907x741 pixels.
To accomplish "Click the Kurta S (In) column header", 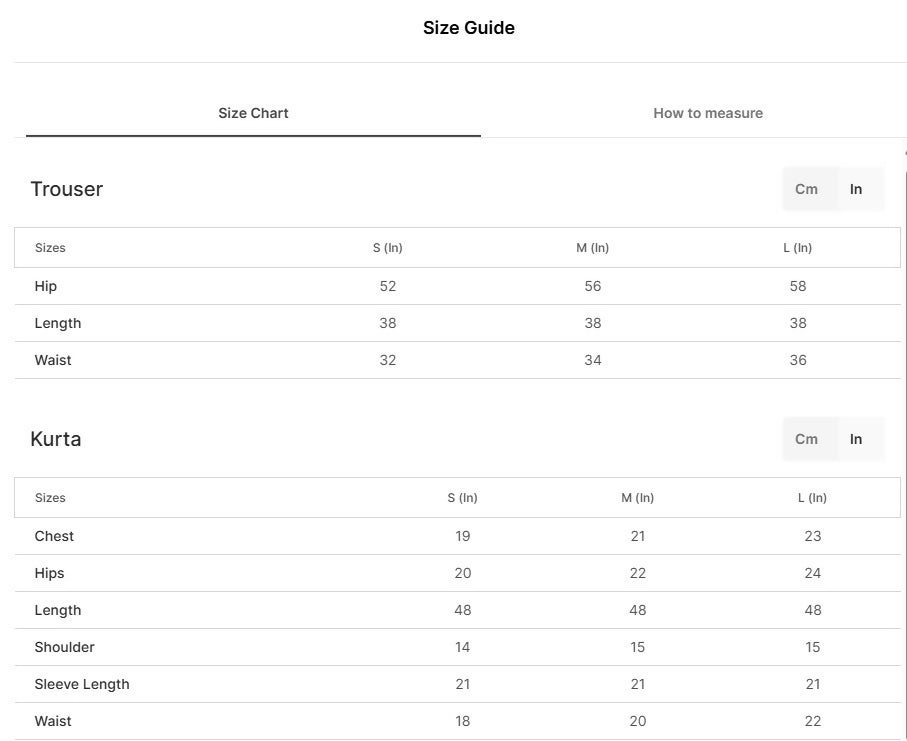I will coord(462,497).
